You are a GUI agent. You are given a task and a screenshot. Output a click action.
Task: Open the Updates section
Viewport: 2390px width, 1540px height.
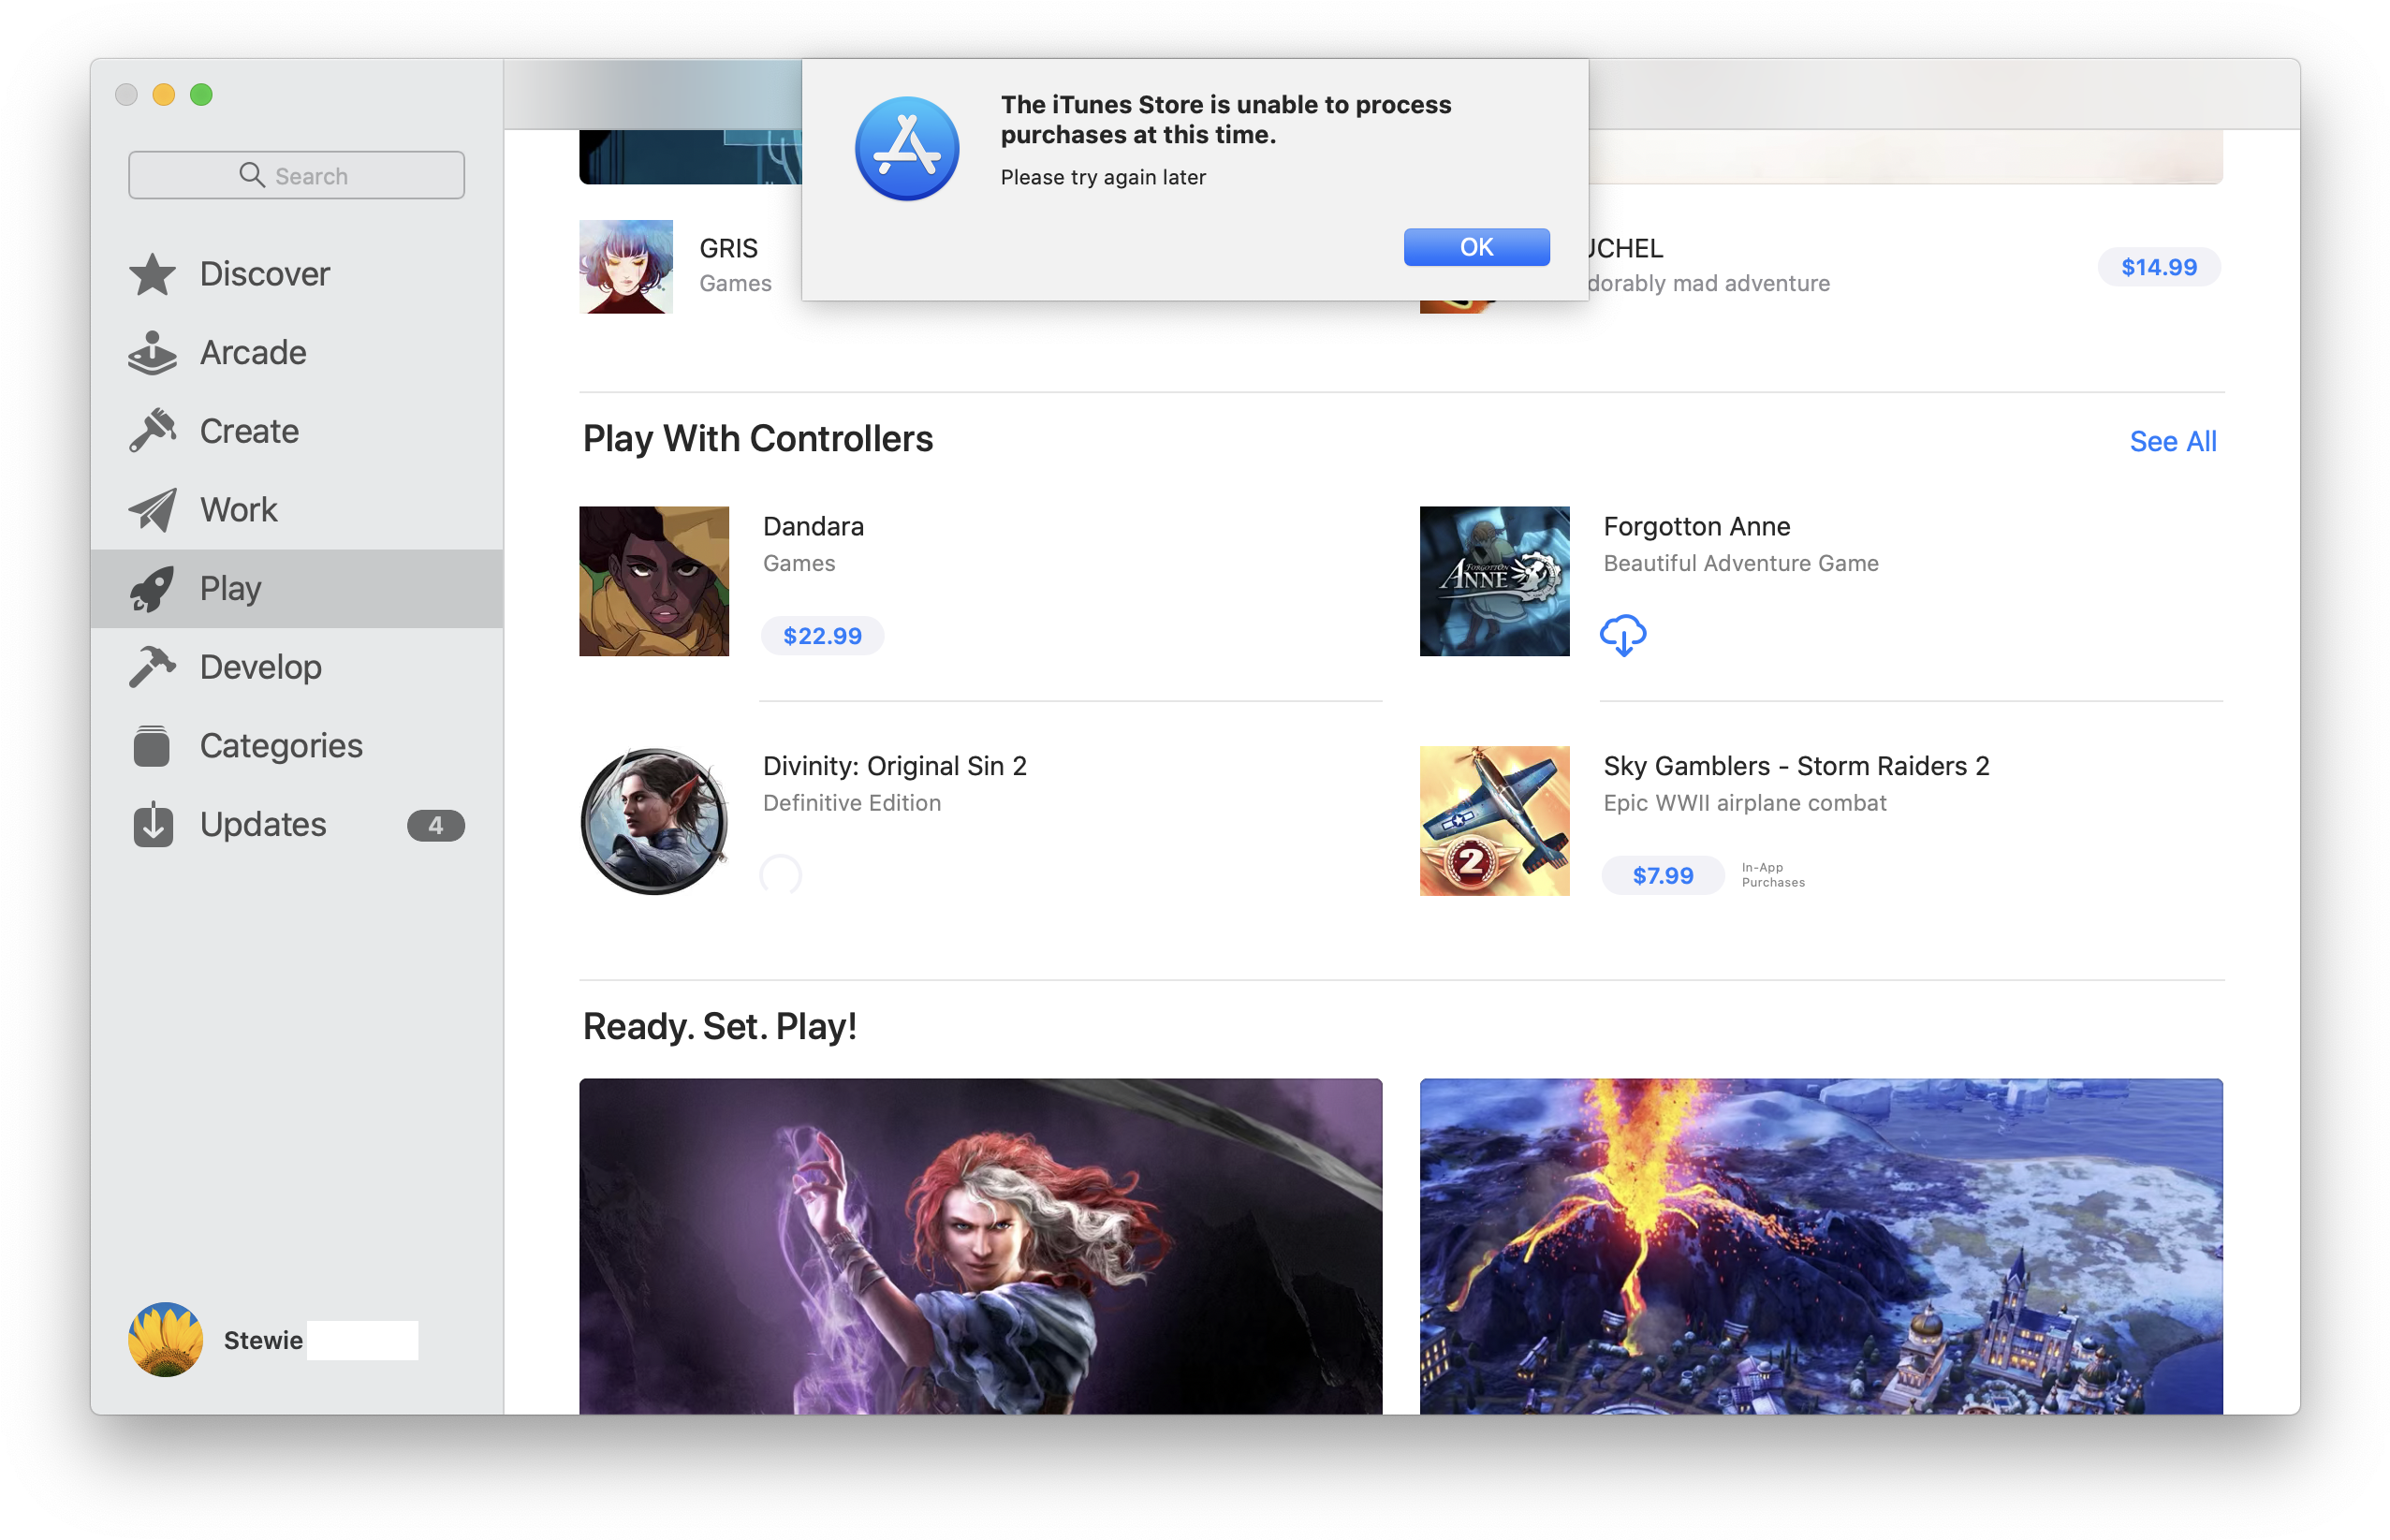point(296,824)
